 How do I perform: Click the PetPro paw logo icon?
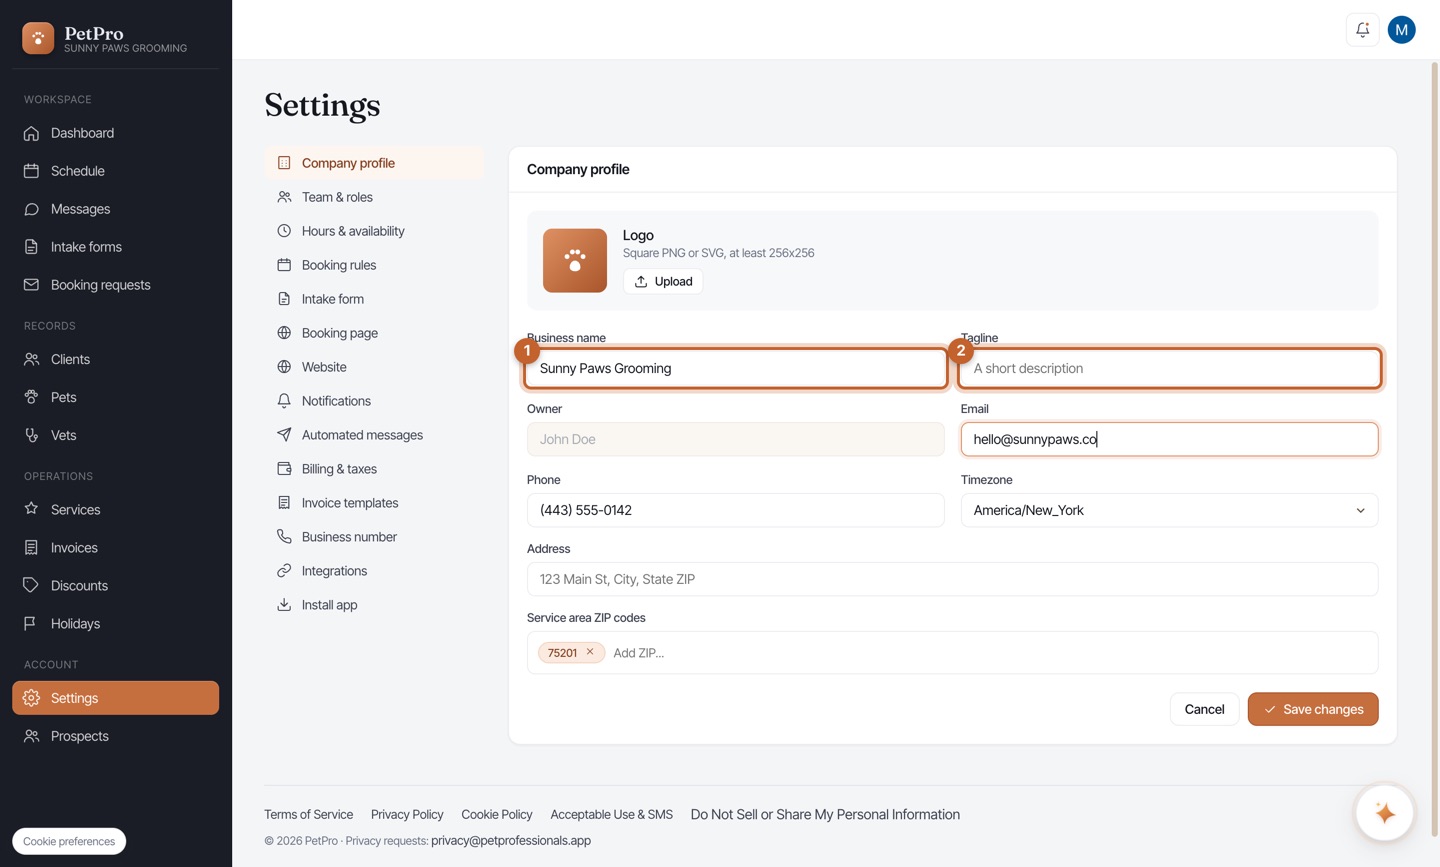[x=38, y=38]
